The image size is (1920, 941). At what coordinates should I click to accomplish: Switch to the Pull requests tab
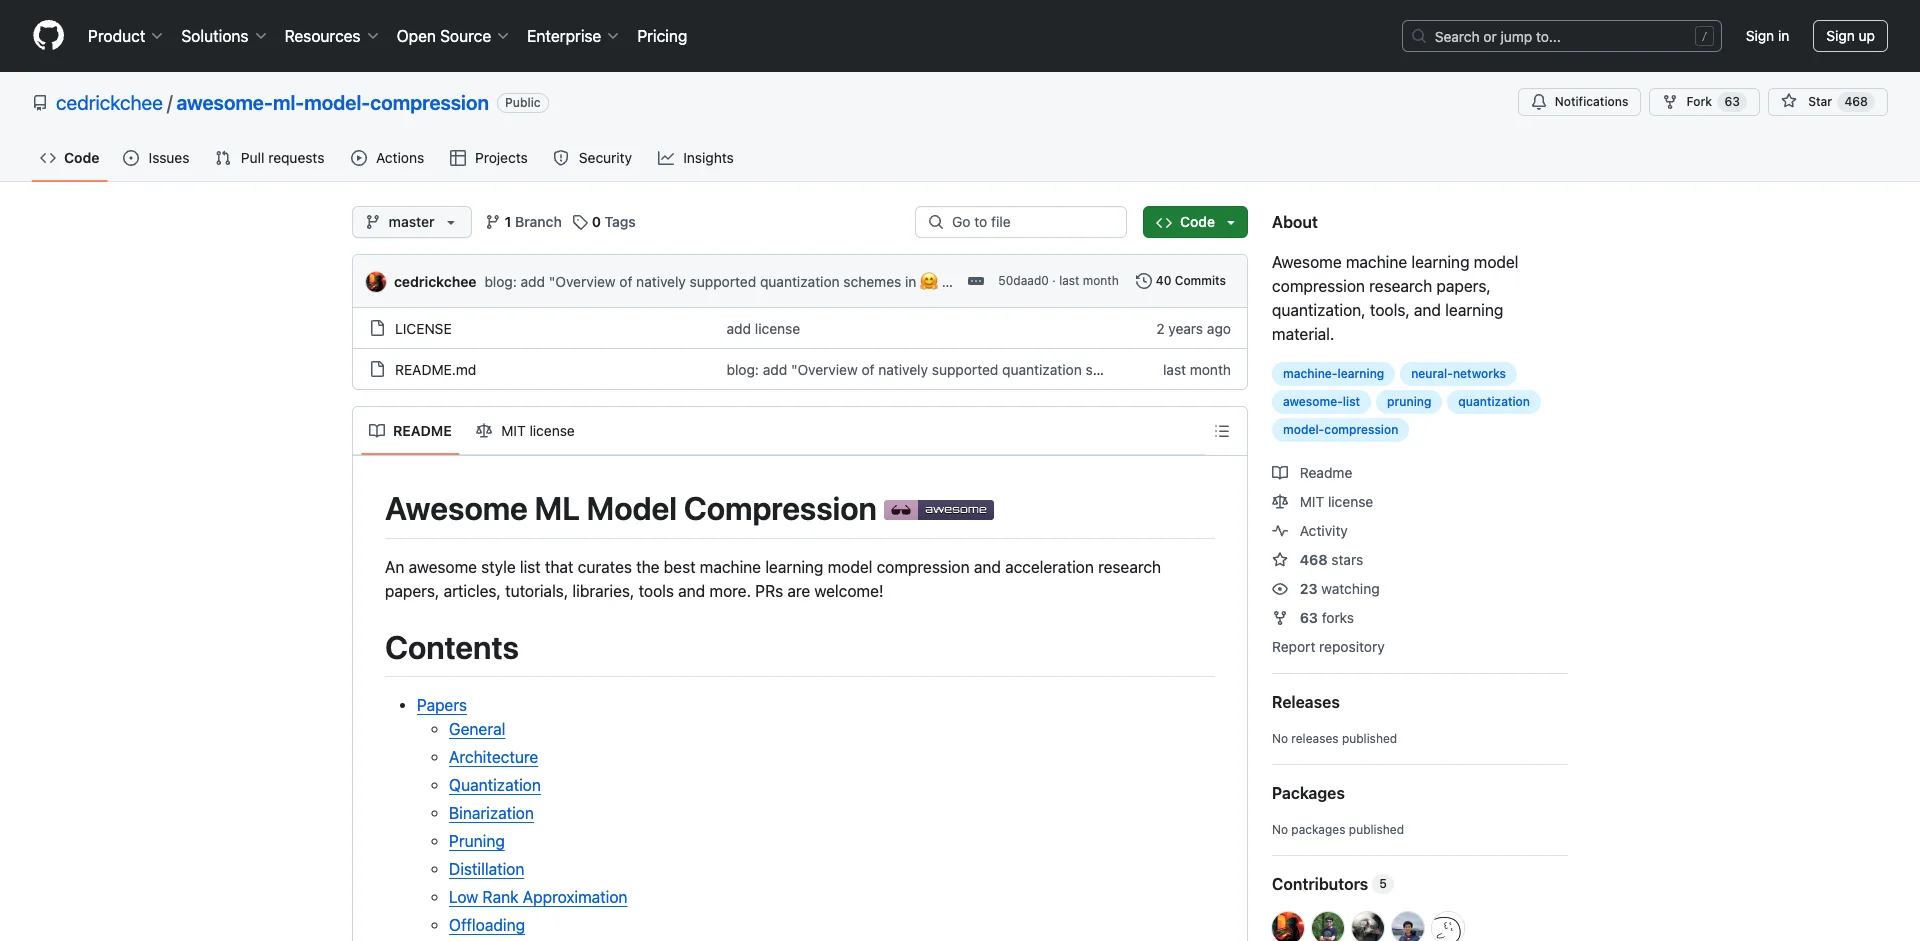point(270,158)
